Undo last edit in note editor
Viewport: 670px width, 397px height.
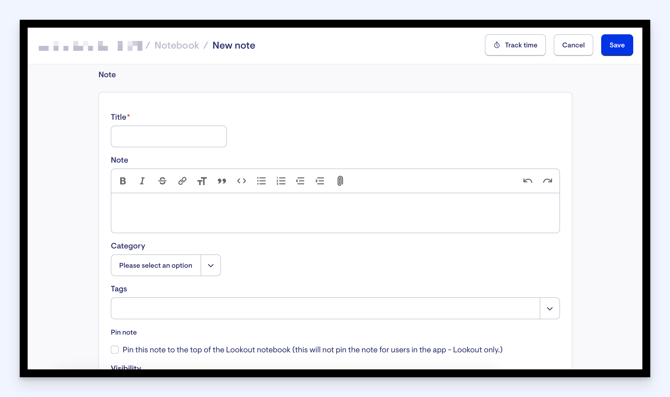(x=527, y=181)
